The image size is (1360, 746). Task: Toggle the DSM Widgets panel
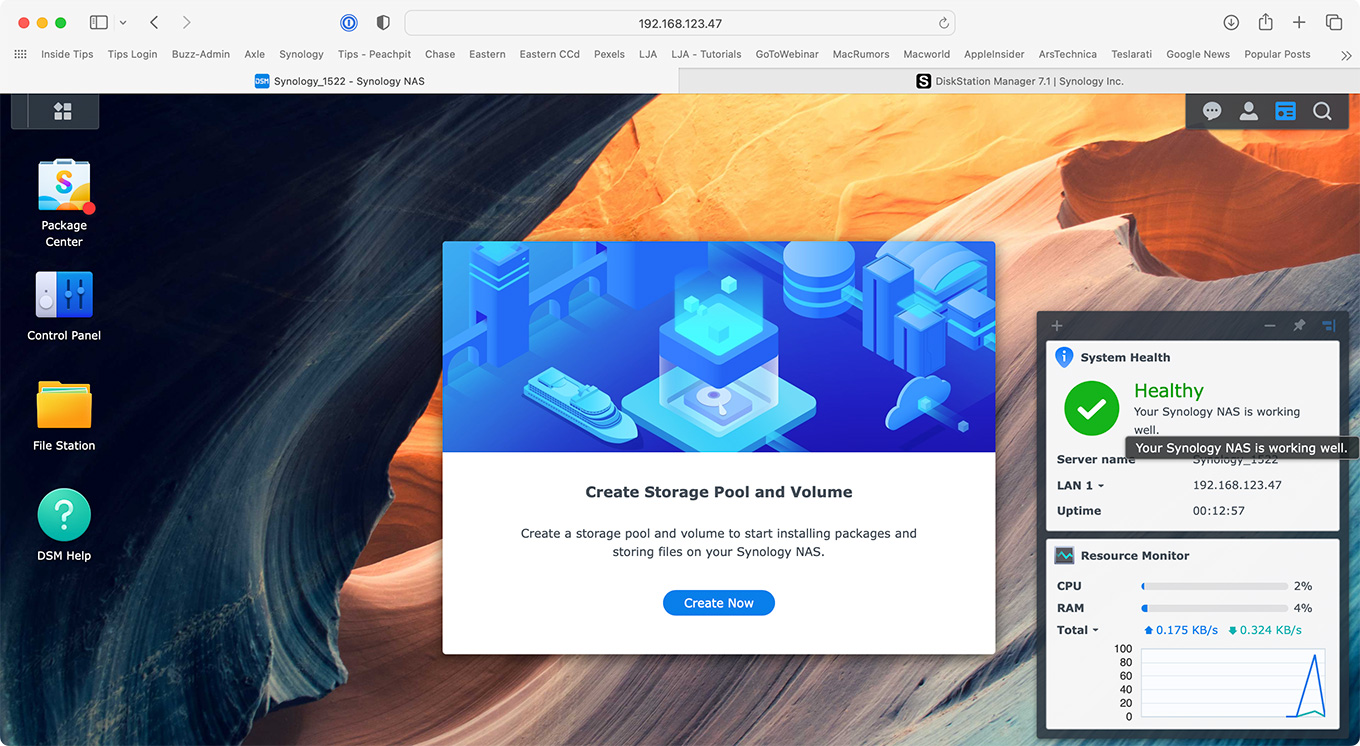1285,111
